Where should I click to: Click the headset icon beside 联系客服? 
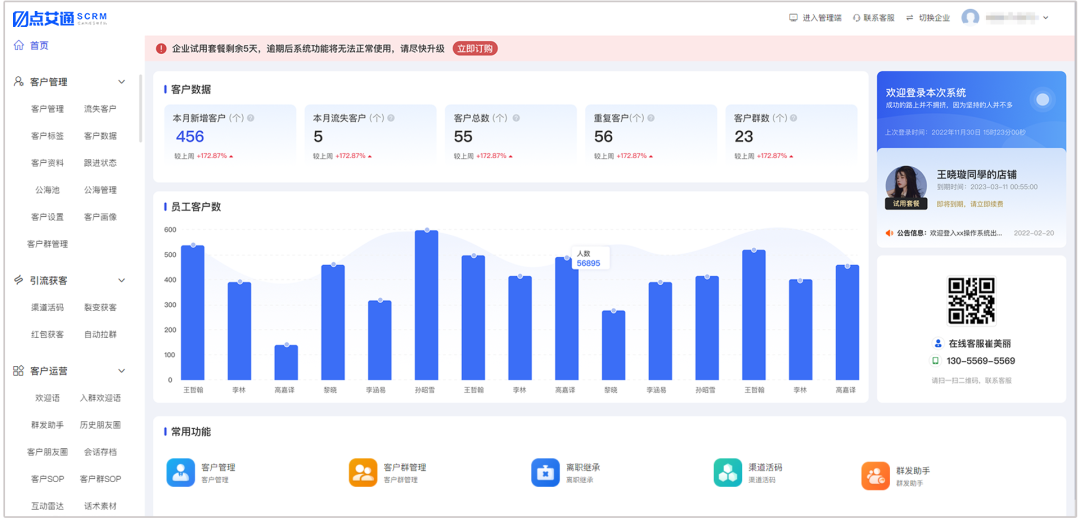(856, 18)
